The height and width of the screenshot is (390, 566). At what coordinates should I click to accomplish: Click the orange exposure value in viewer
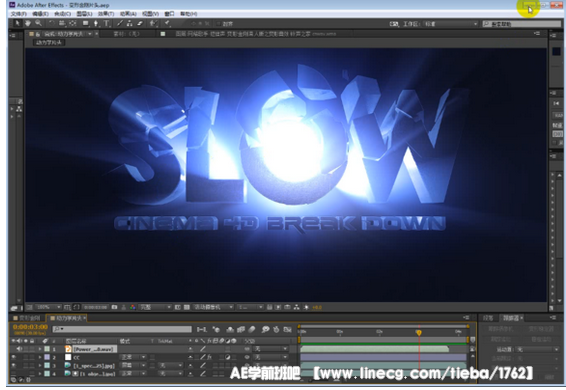tap(317, 307)
